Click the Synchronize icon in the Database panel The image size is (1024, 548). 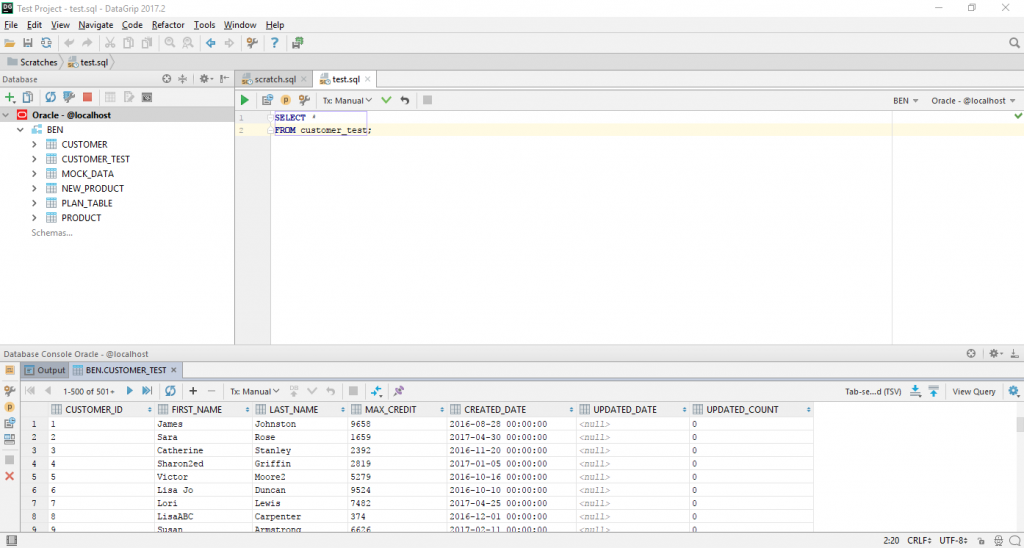(50, 97)
